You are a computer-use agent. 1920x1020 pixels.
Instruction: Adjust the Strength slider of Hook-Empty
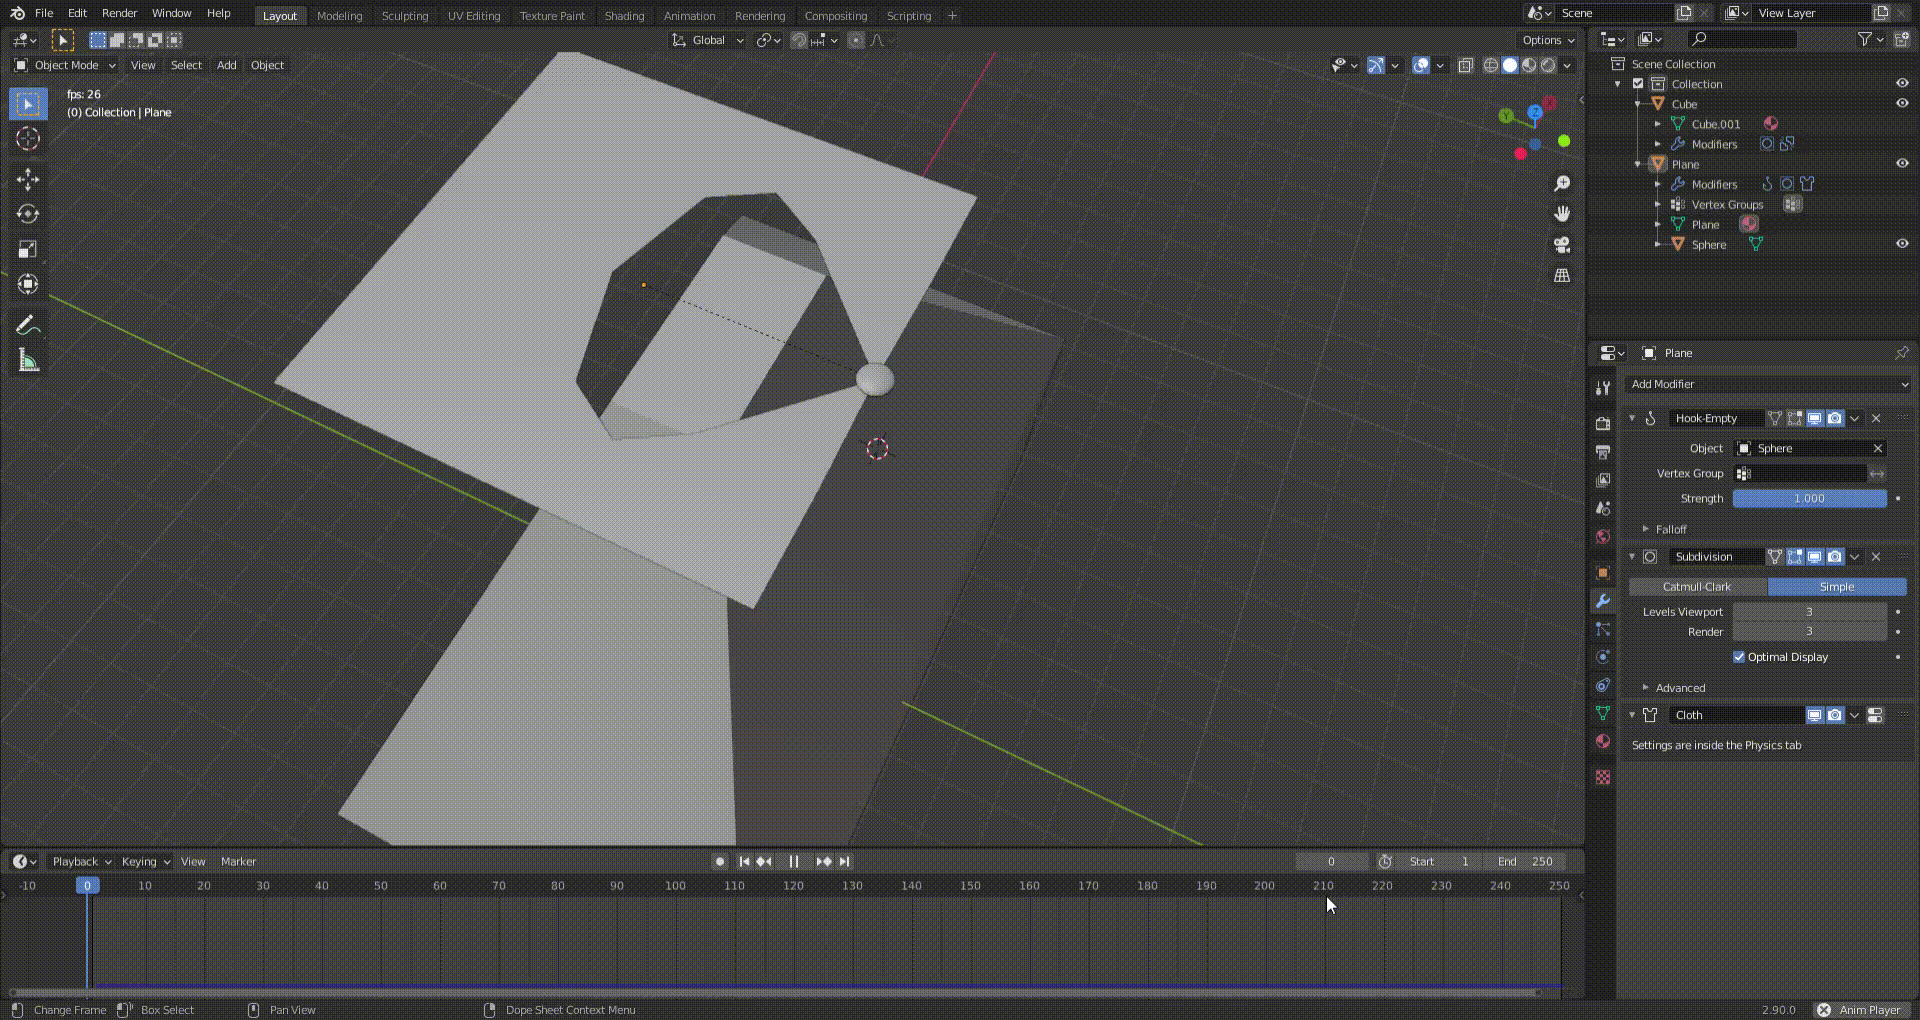coord(1809,498)
